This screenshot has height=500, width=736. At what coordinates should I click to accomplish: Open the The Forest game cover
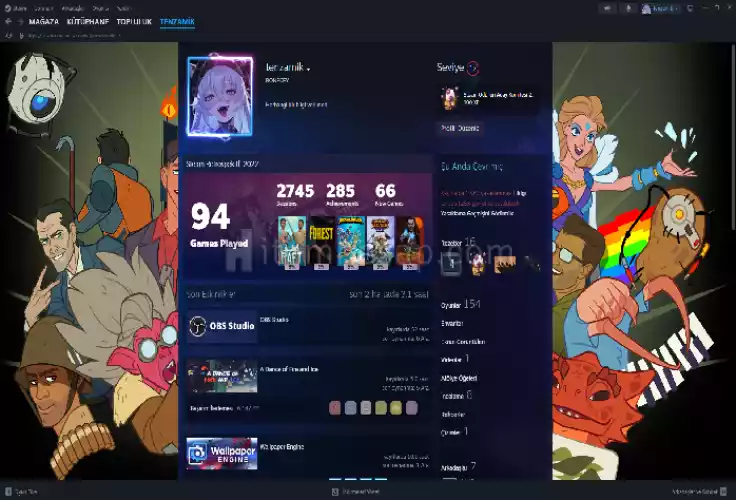(321, 241)
